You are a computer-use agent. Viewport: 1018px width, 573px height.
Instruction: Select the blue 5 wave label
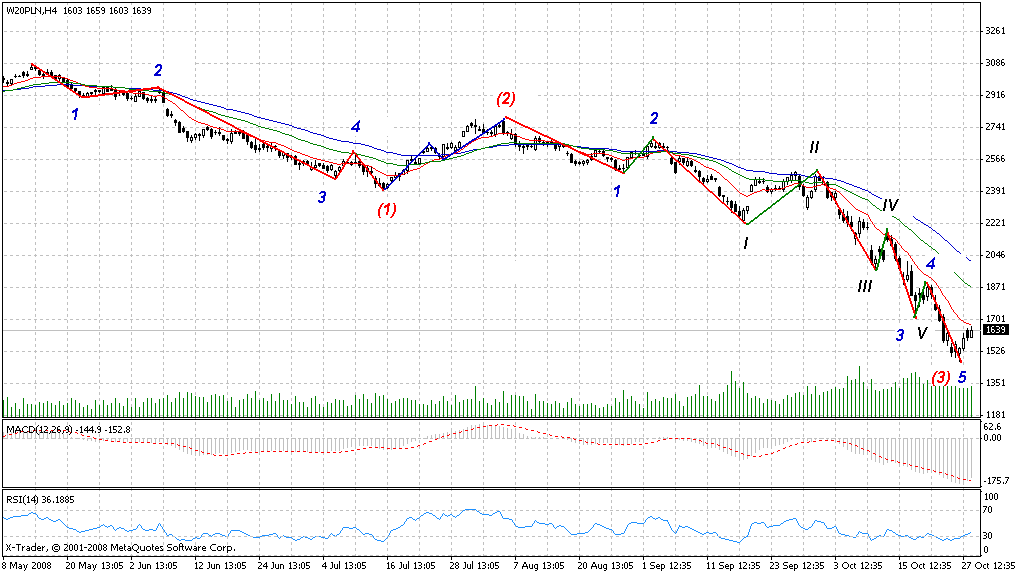click(962, 377)
